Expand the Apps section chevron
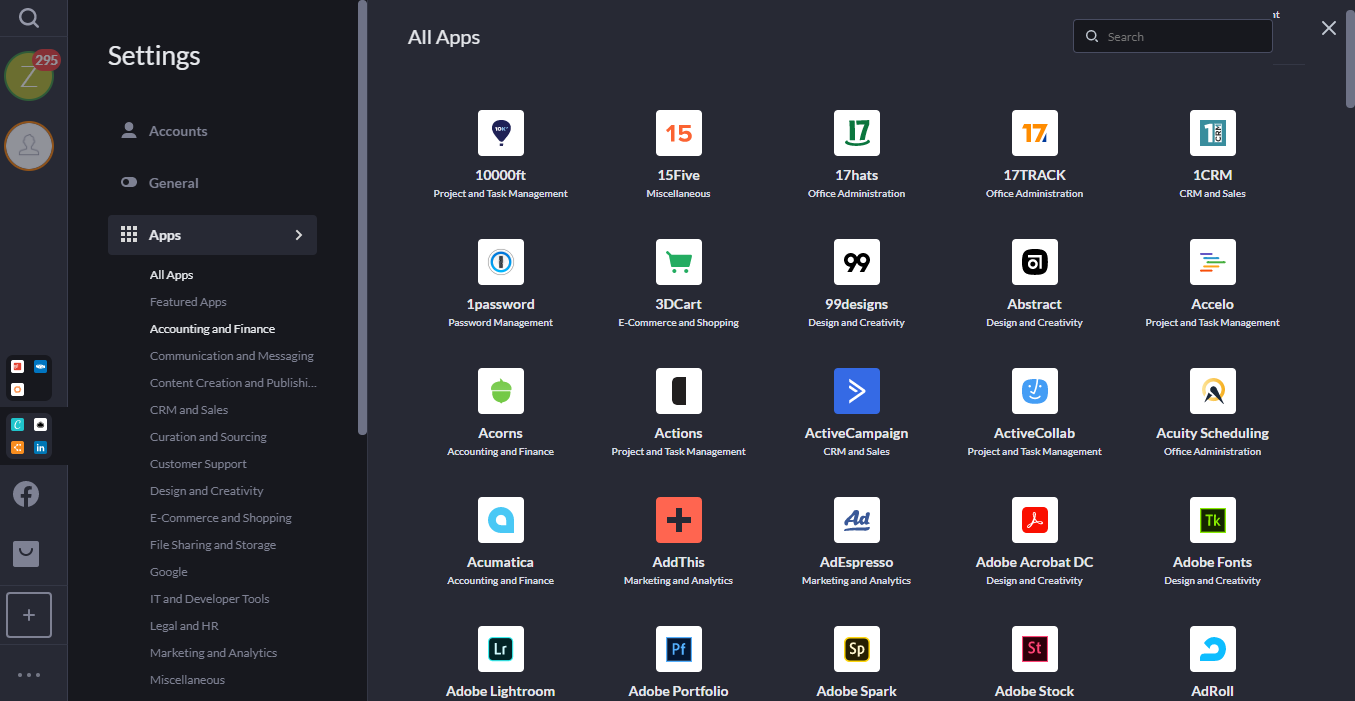The height and width of the screenshot is (701, 1355). (298, 235)
